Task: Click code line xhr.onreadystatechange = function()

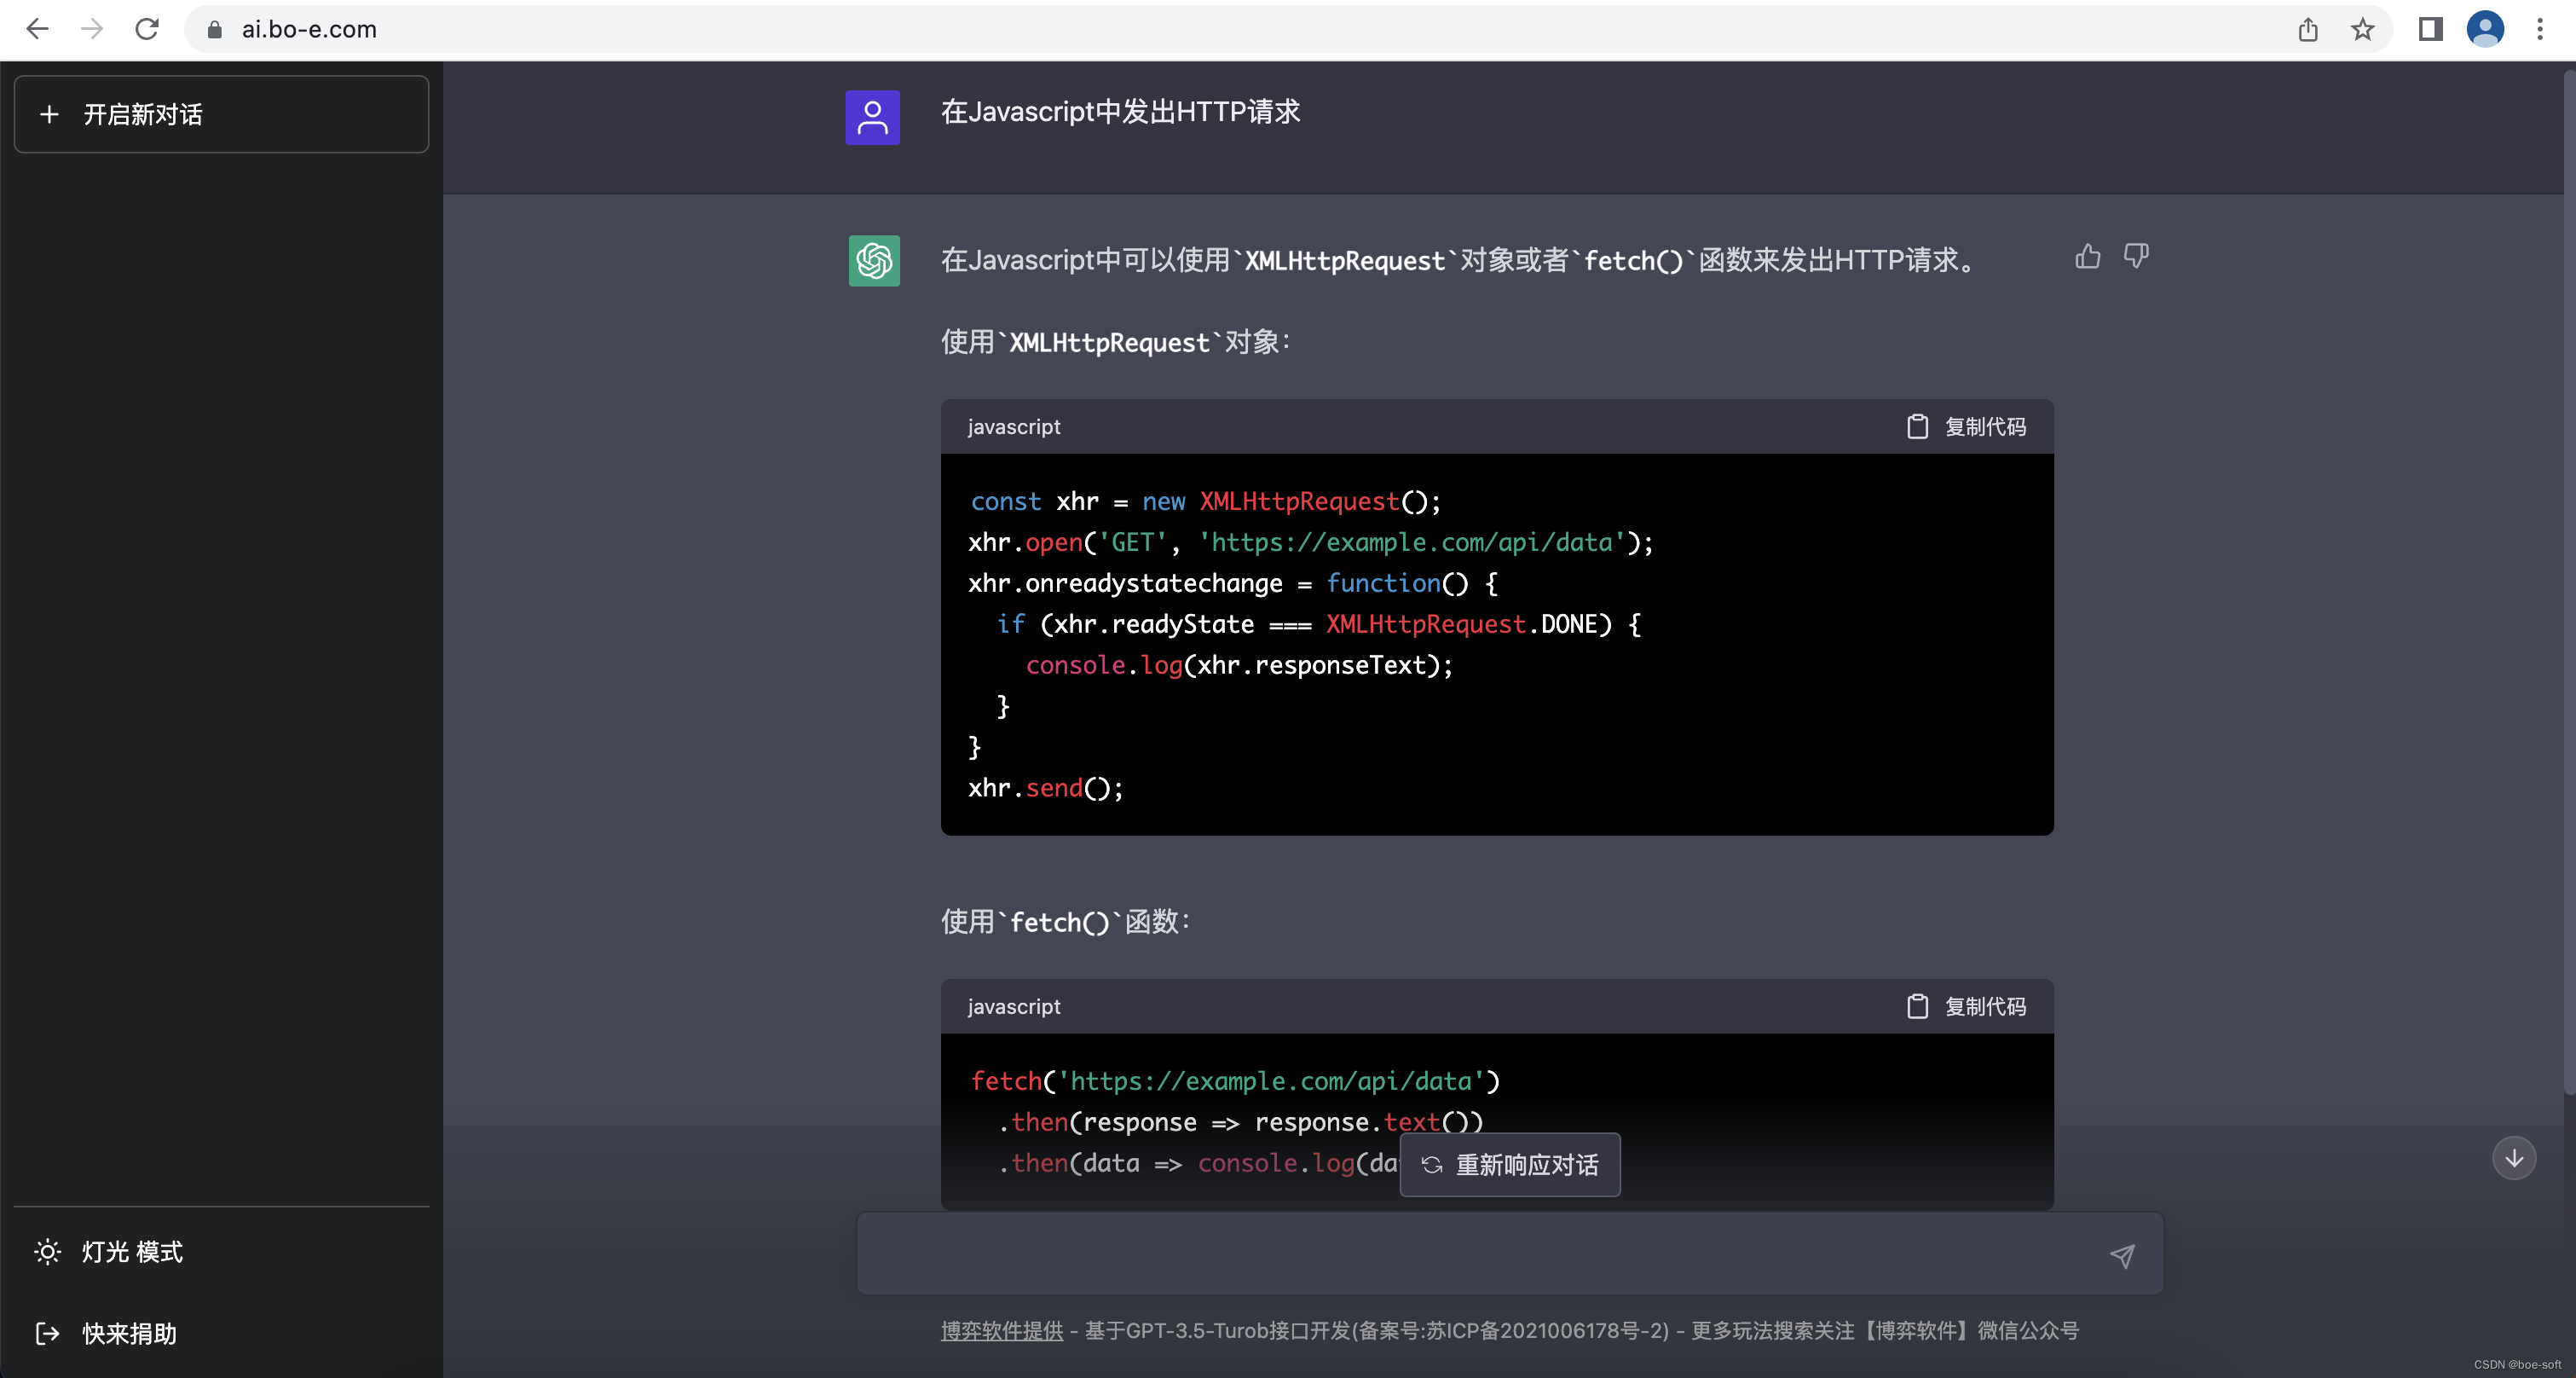Action: coord(1232,583)
